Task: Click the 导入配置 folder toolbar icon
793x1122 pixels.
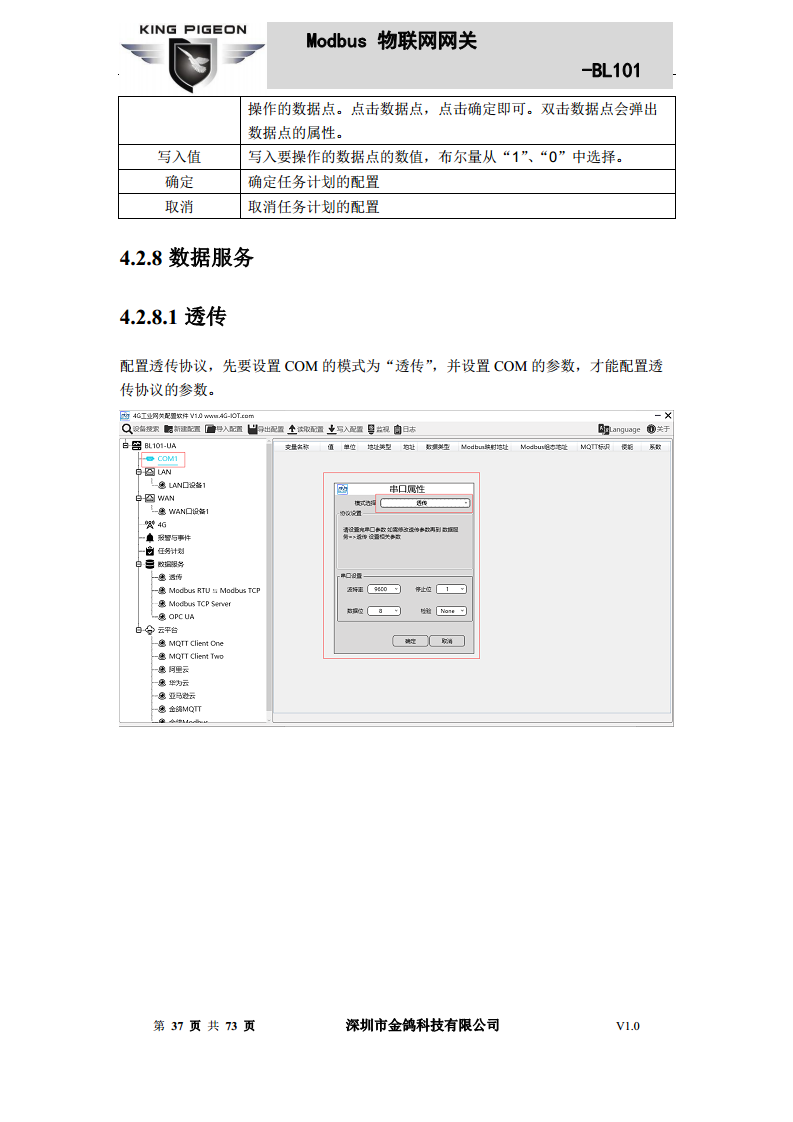Action: coord(210,429)
